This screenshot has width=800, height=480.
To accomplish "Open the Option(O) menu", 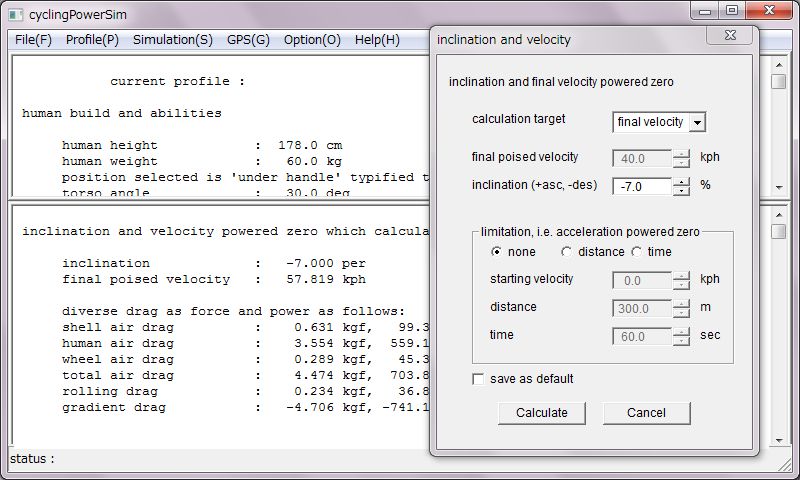I will click(x=312, y=40).
